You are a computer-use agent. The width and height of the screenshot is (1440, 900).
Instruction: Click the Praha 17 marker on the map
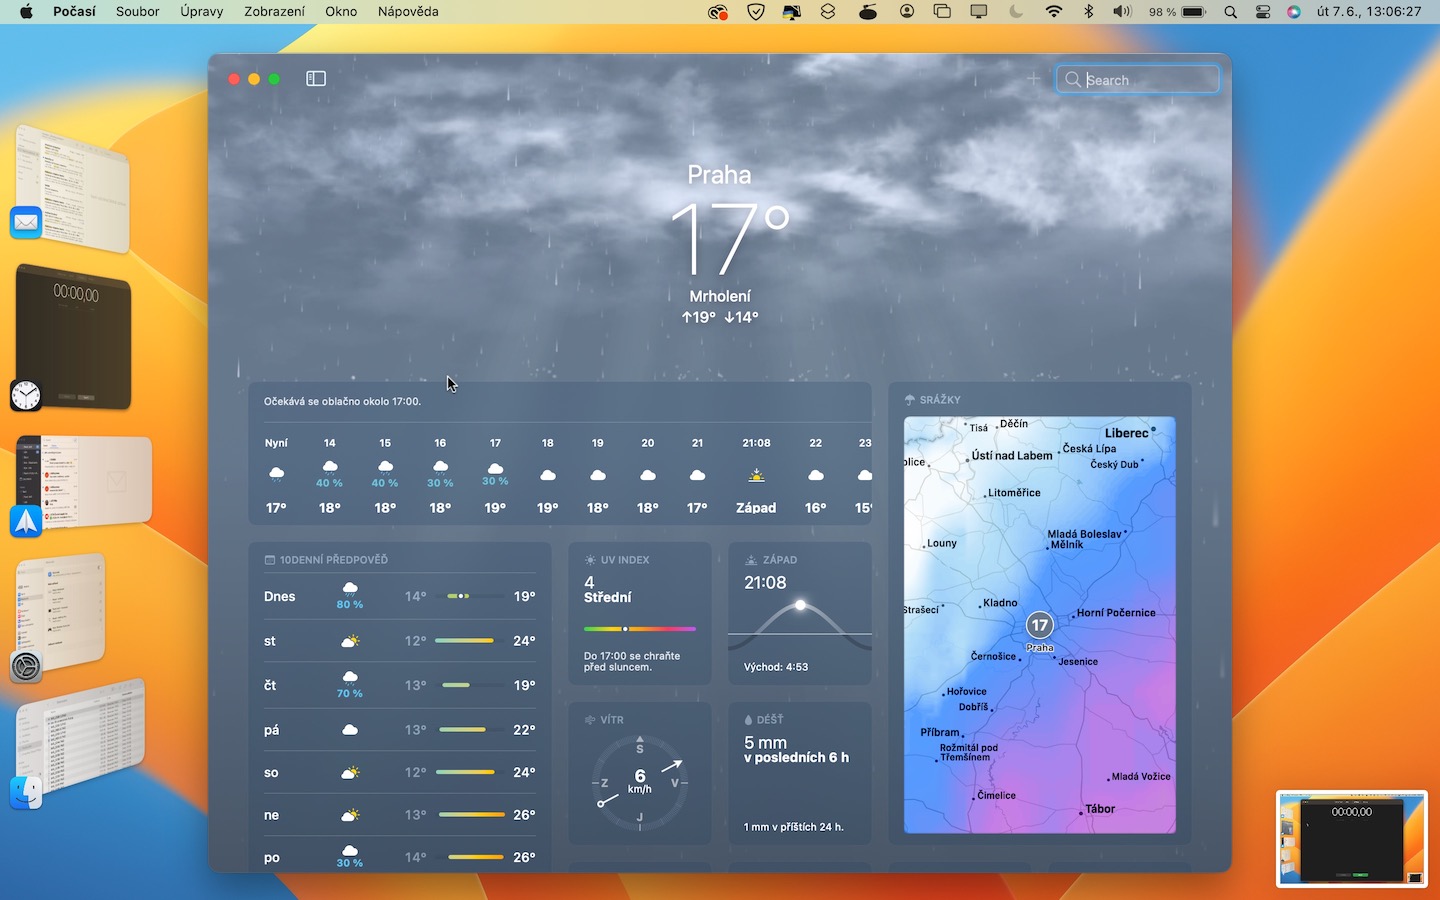tap(1040, 626)
